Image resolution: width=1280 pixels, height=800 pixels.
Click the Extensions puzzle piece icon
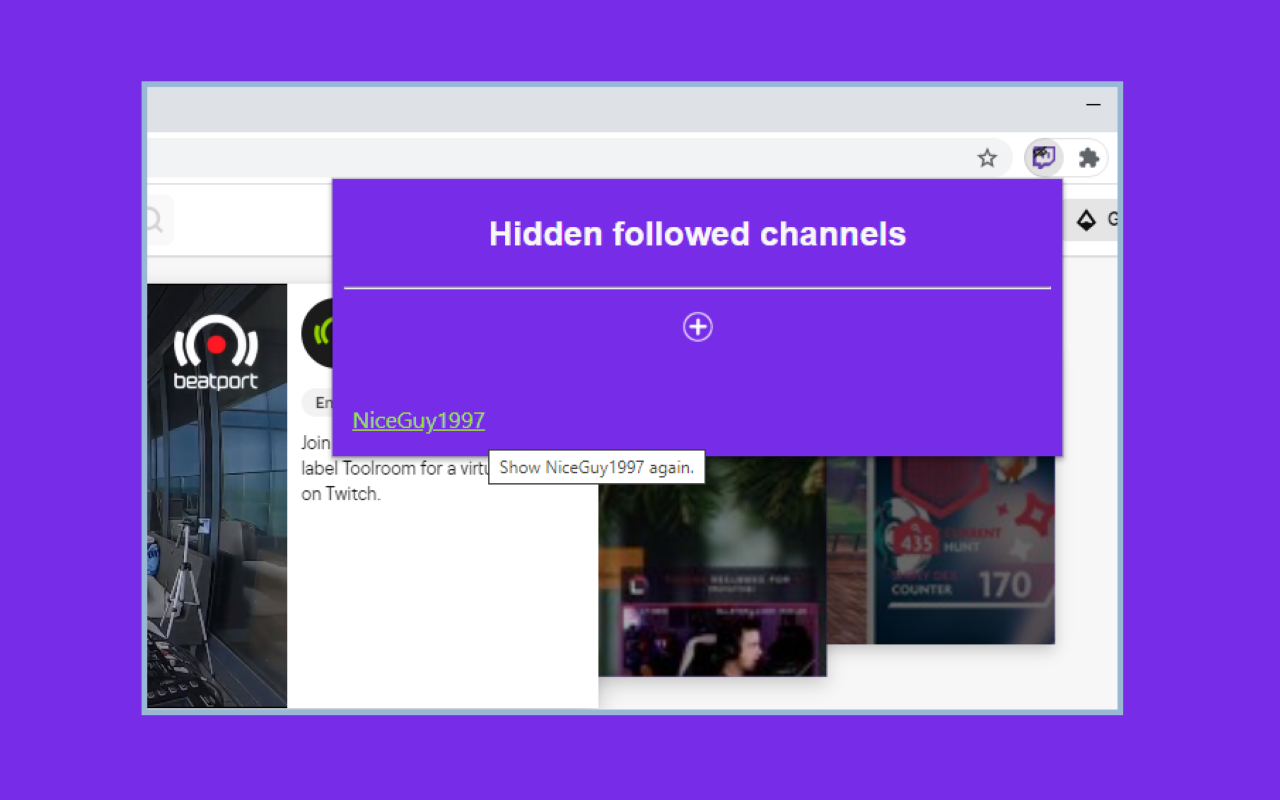click(x=1088, y=157)
